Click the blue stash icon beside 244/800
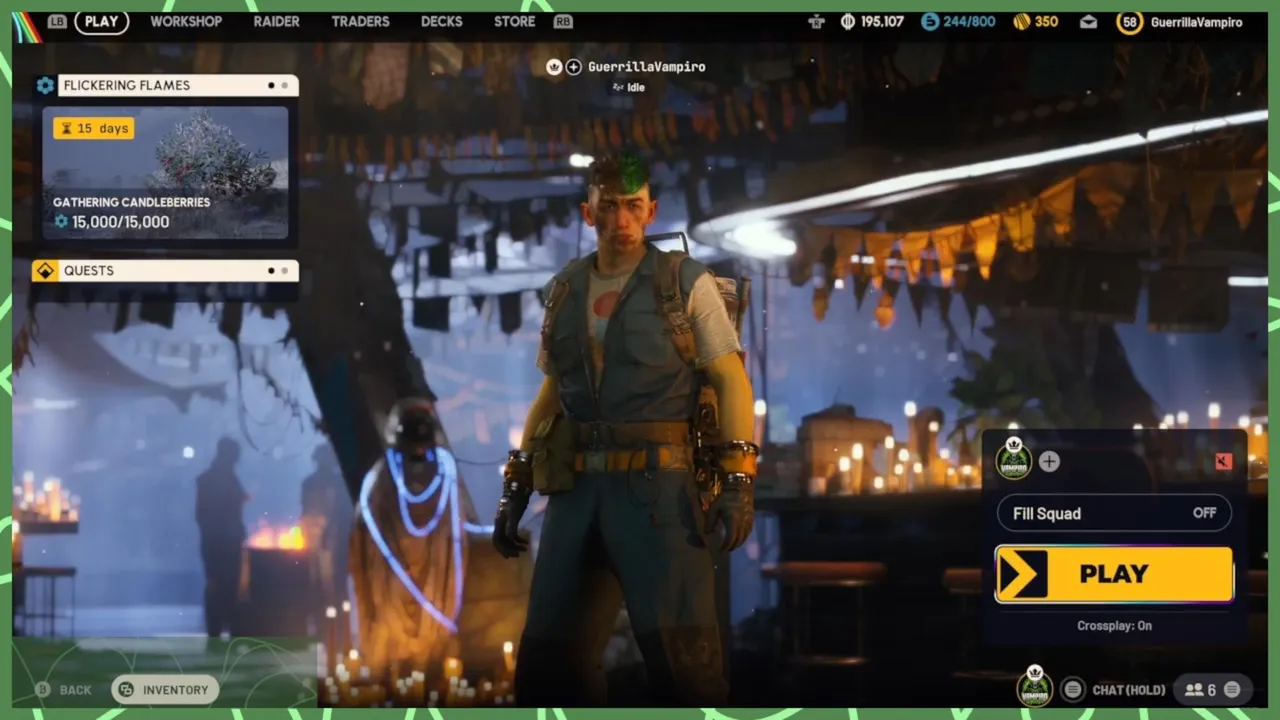 coord(930,21)
